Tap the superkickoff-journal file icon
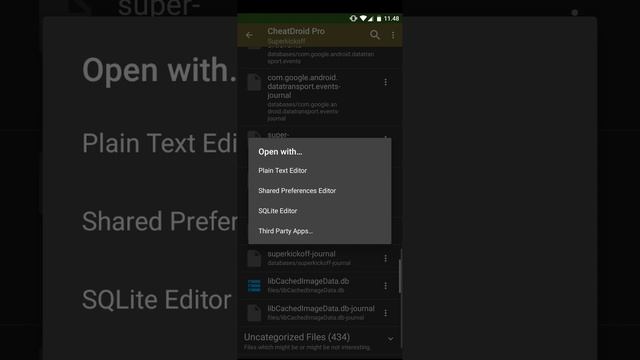The width and height of the screenshot is (640, 360). tap(254, 258)
